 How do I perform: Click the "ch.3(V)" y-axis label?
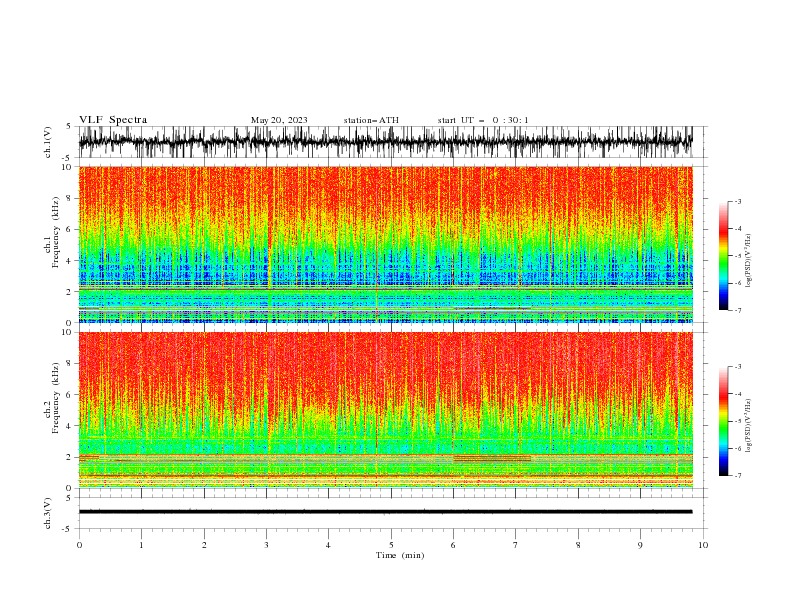(48, 513)
